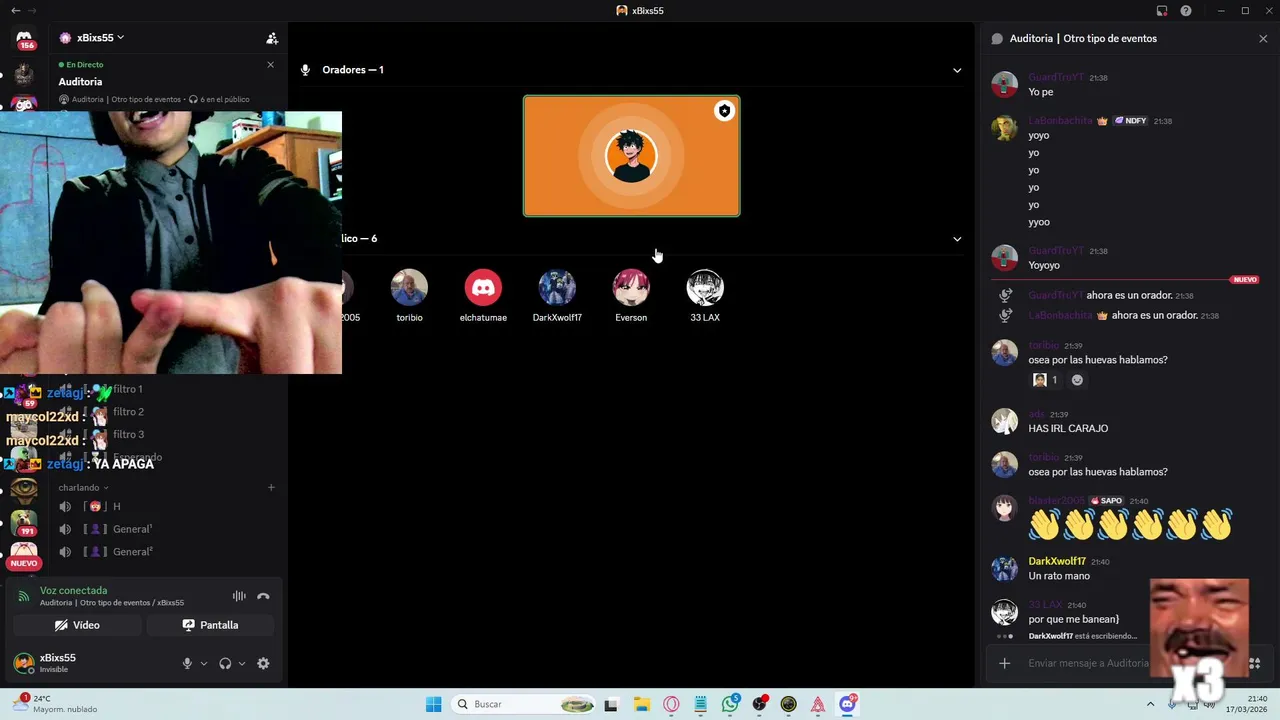Open elchatumae's audience avatar
This screenshot has height=720, width=1280.
pyautogui.click(x=483, y=288)
